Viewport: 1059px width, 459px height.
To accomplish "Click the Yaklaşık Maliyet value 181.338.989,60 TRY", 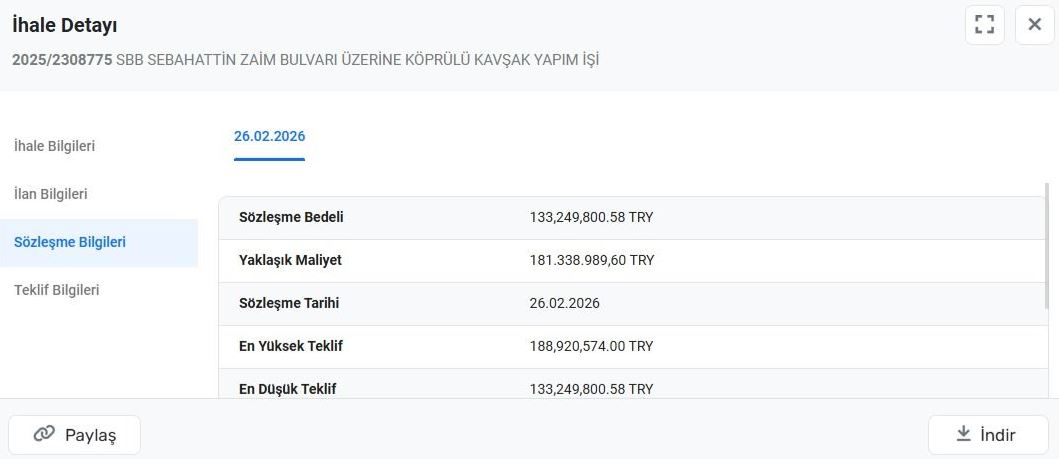I will [x=592, y=260].
